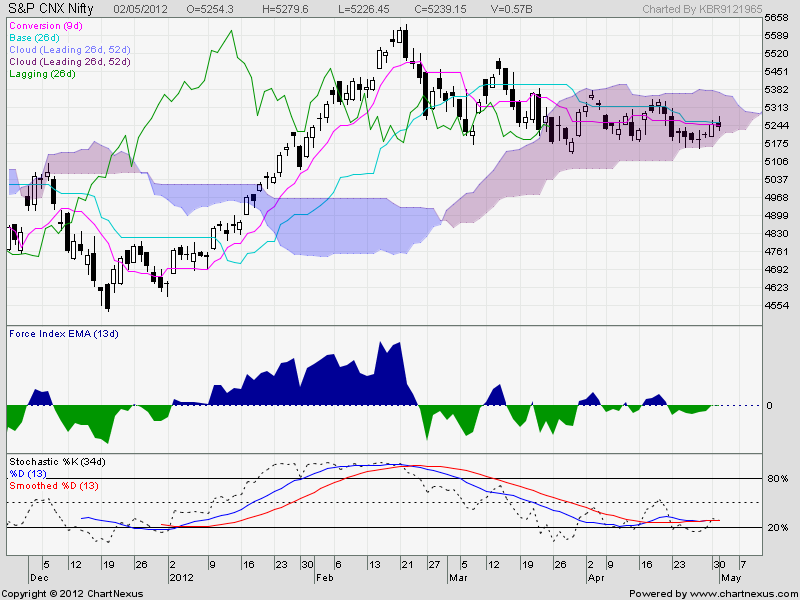The height and width of the screenshot is (600, 800).
Task: Click the Copyright © 2012 ChartNexus text
Action: point(72,594)
